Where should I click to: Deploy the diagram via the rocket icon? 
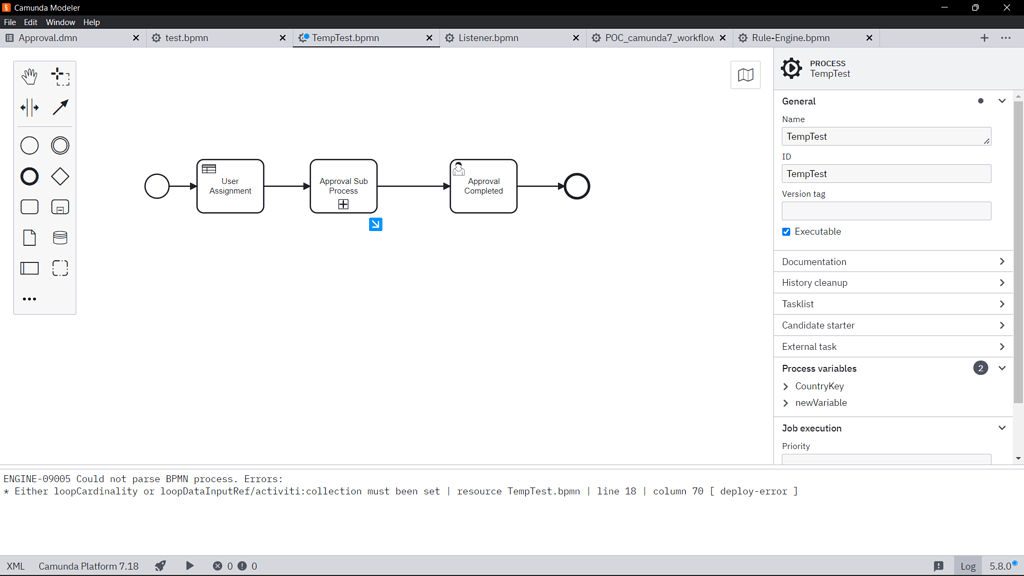[x=160, y=565]
